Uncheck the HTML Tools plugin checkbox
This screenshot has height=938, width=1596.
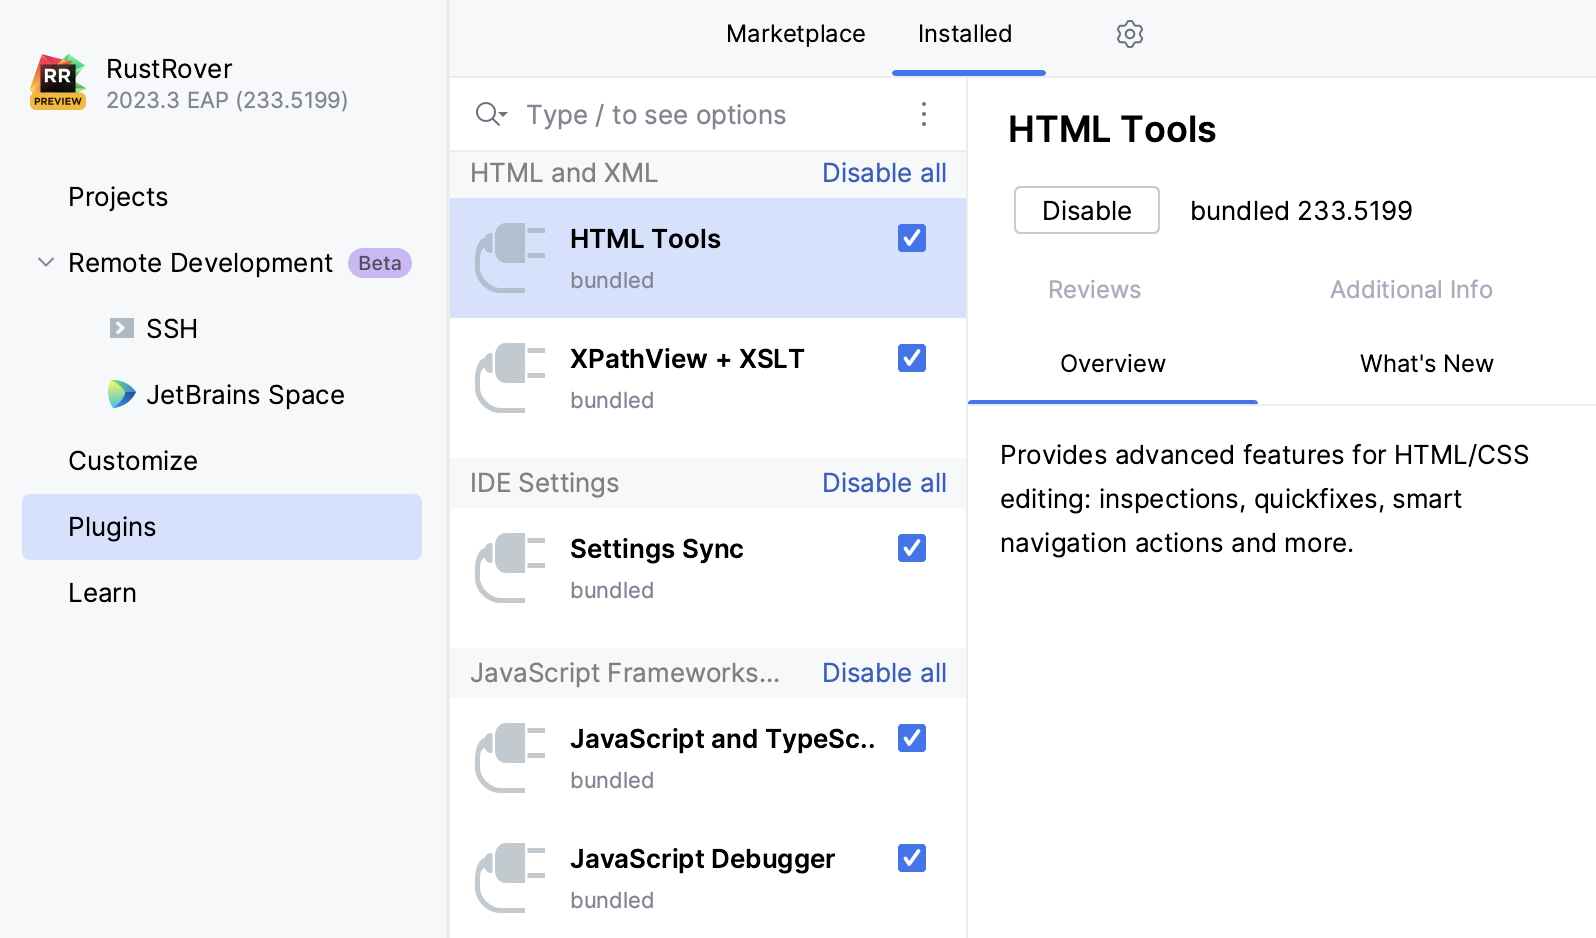pos(911,238)
